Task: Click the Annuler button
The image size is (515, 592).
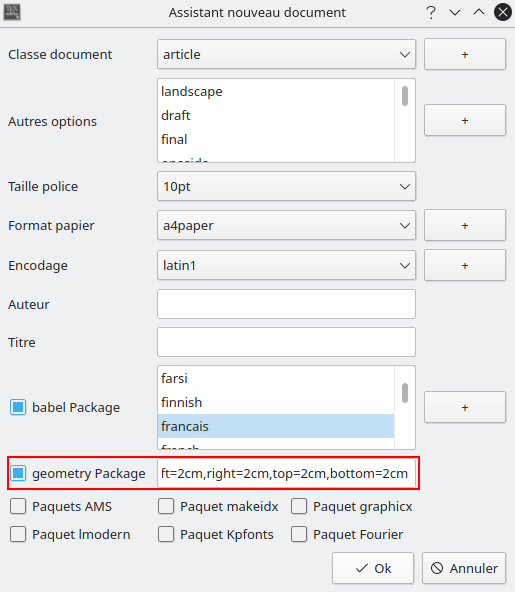Action: (464, 568)
